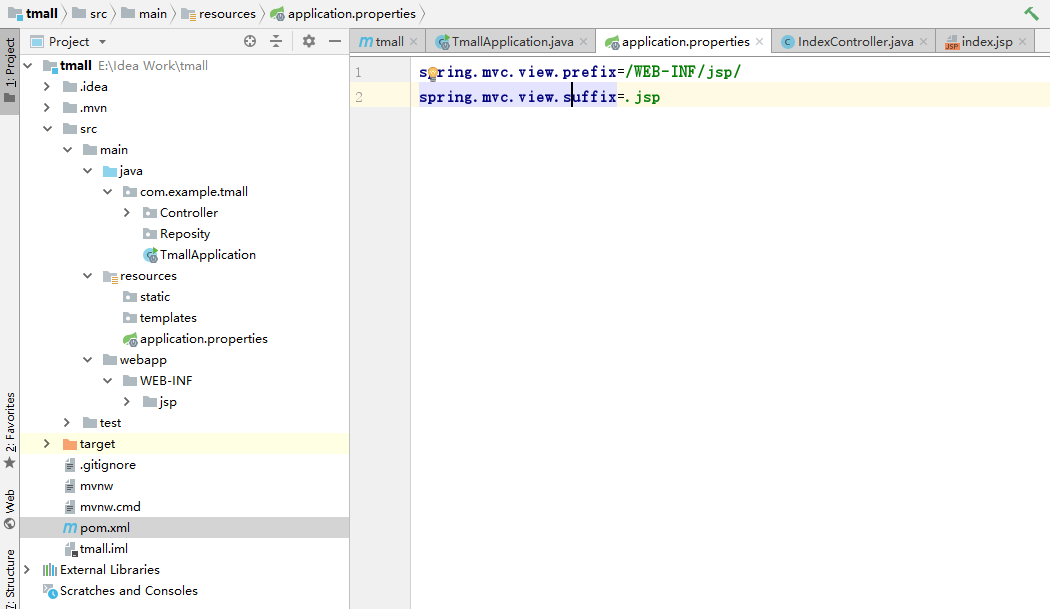The width and height of the screenshot is (1050, 609).
Task: Collapse the resources folder
Action: point(87,275)
